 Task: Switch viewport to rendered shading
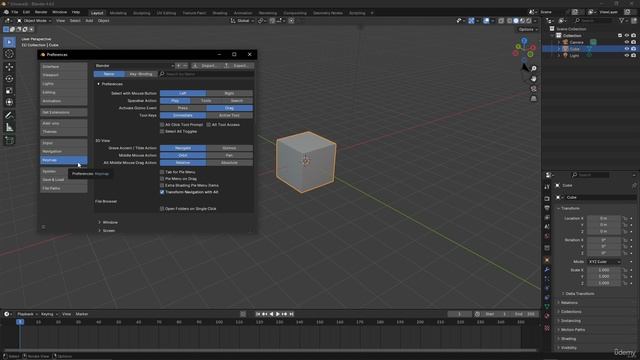(x=529, y=20)
